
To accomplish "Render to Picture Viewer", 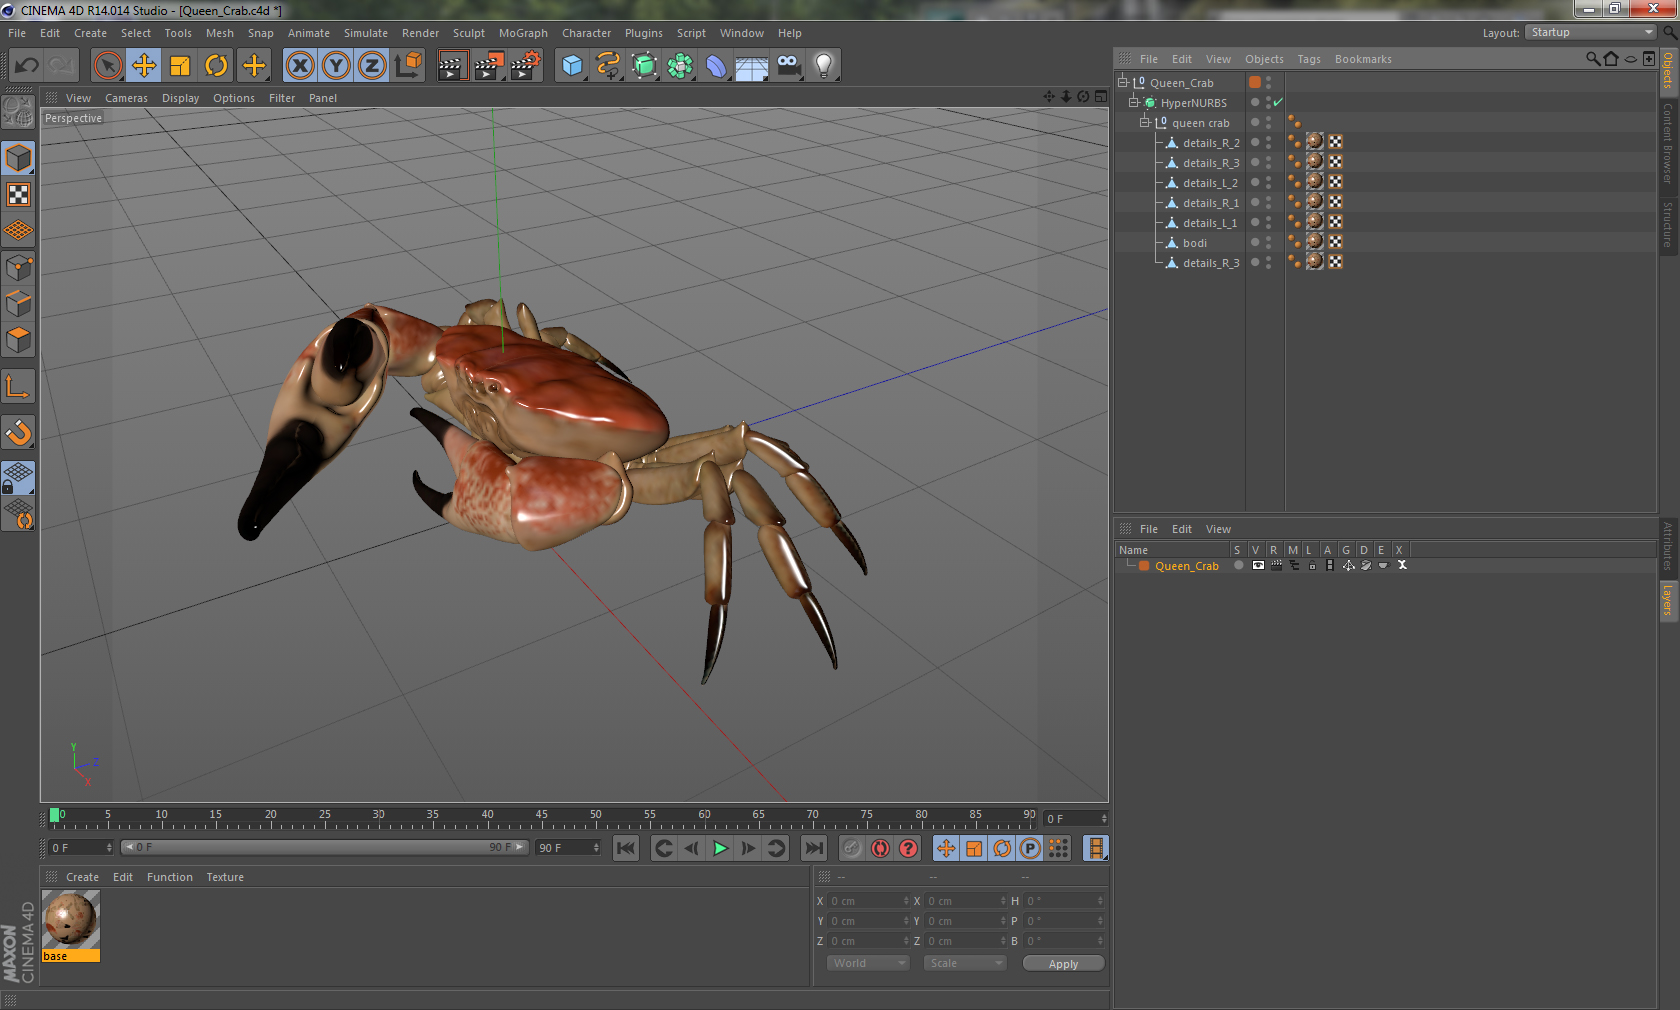I will (489, 66).
